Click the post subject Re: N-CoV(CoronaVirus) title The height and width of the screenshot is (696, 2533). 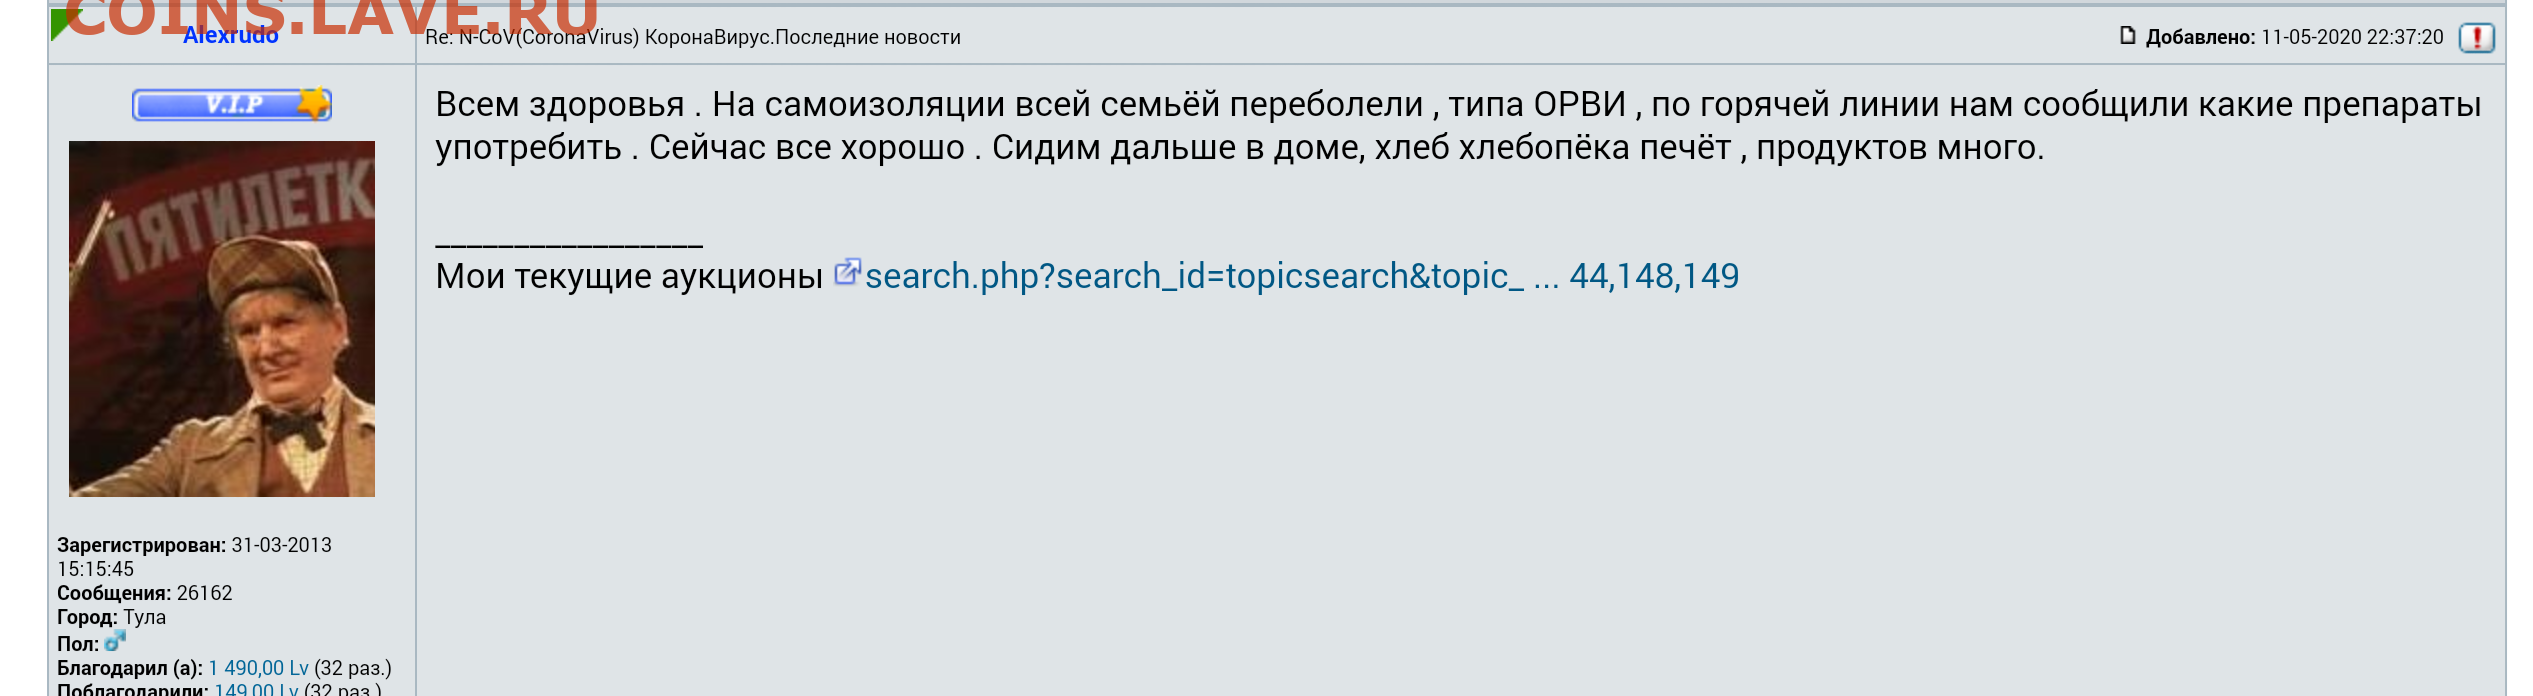[x=692, y=38]
